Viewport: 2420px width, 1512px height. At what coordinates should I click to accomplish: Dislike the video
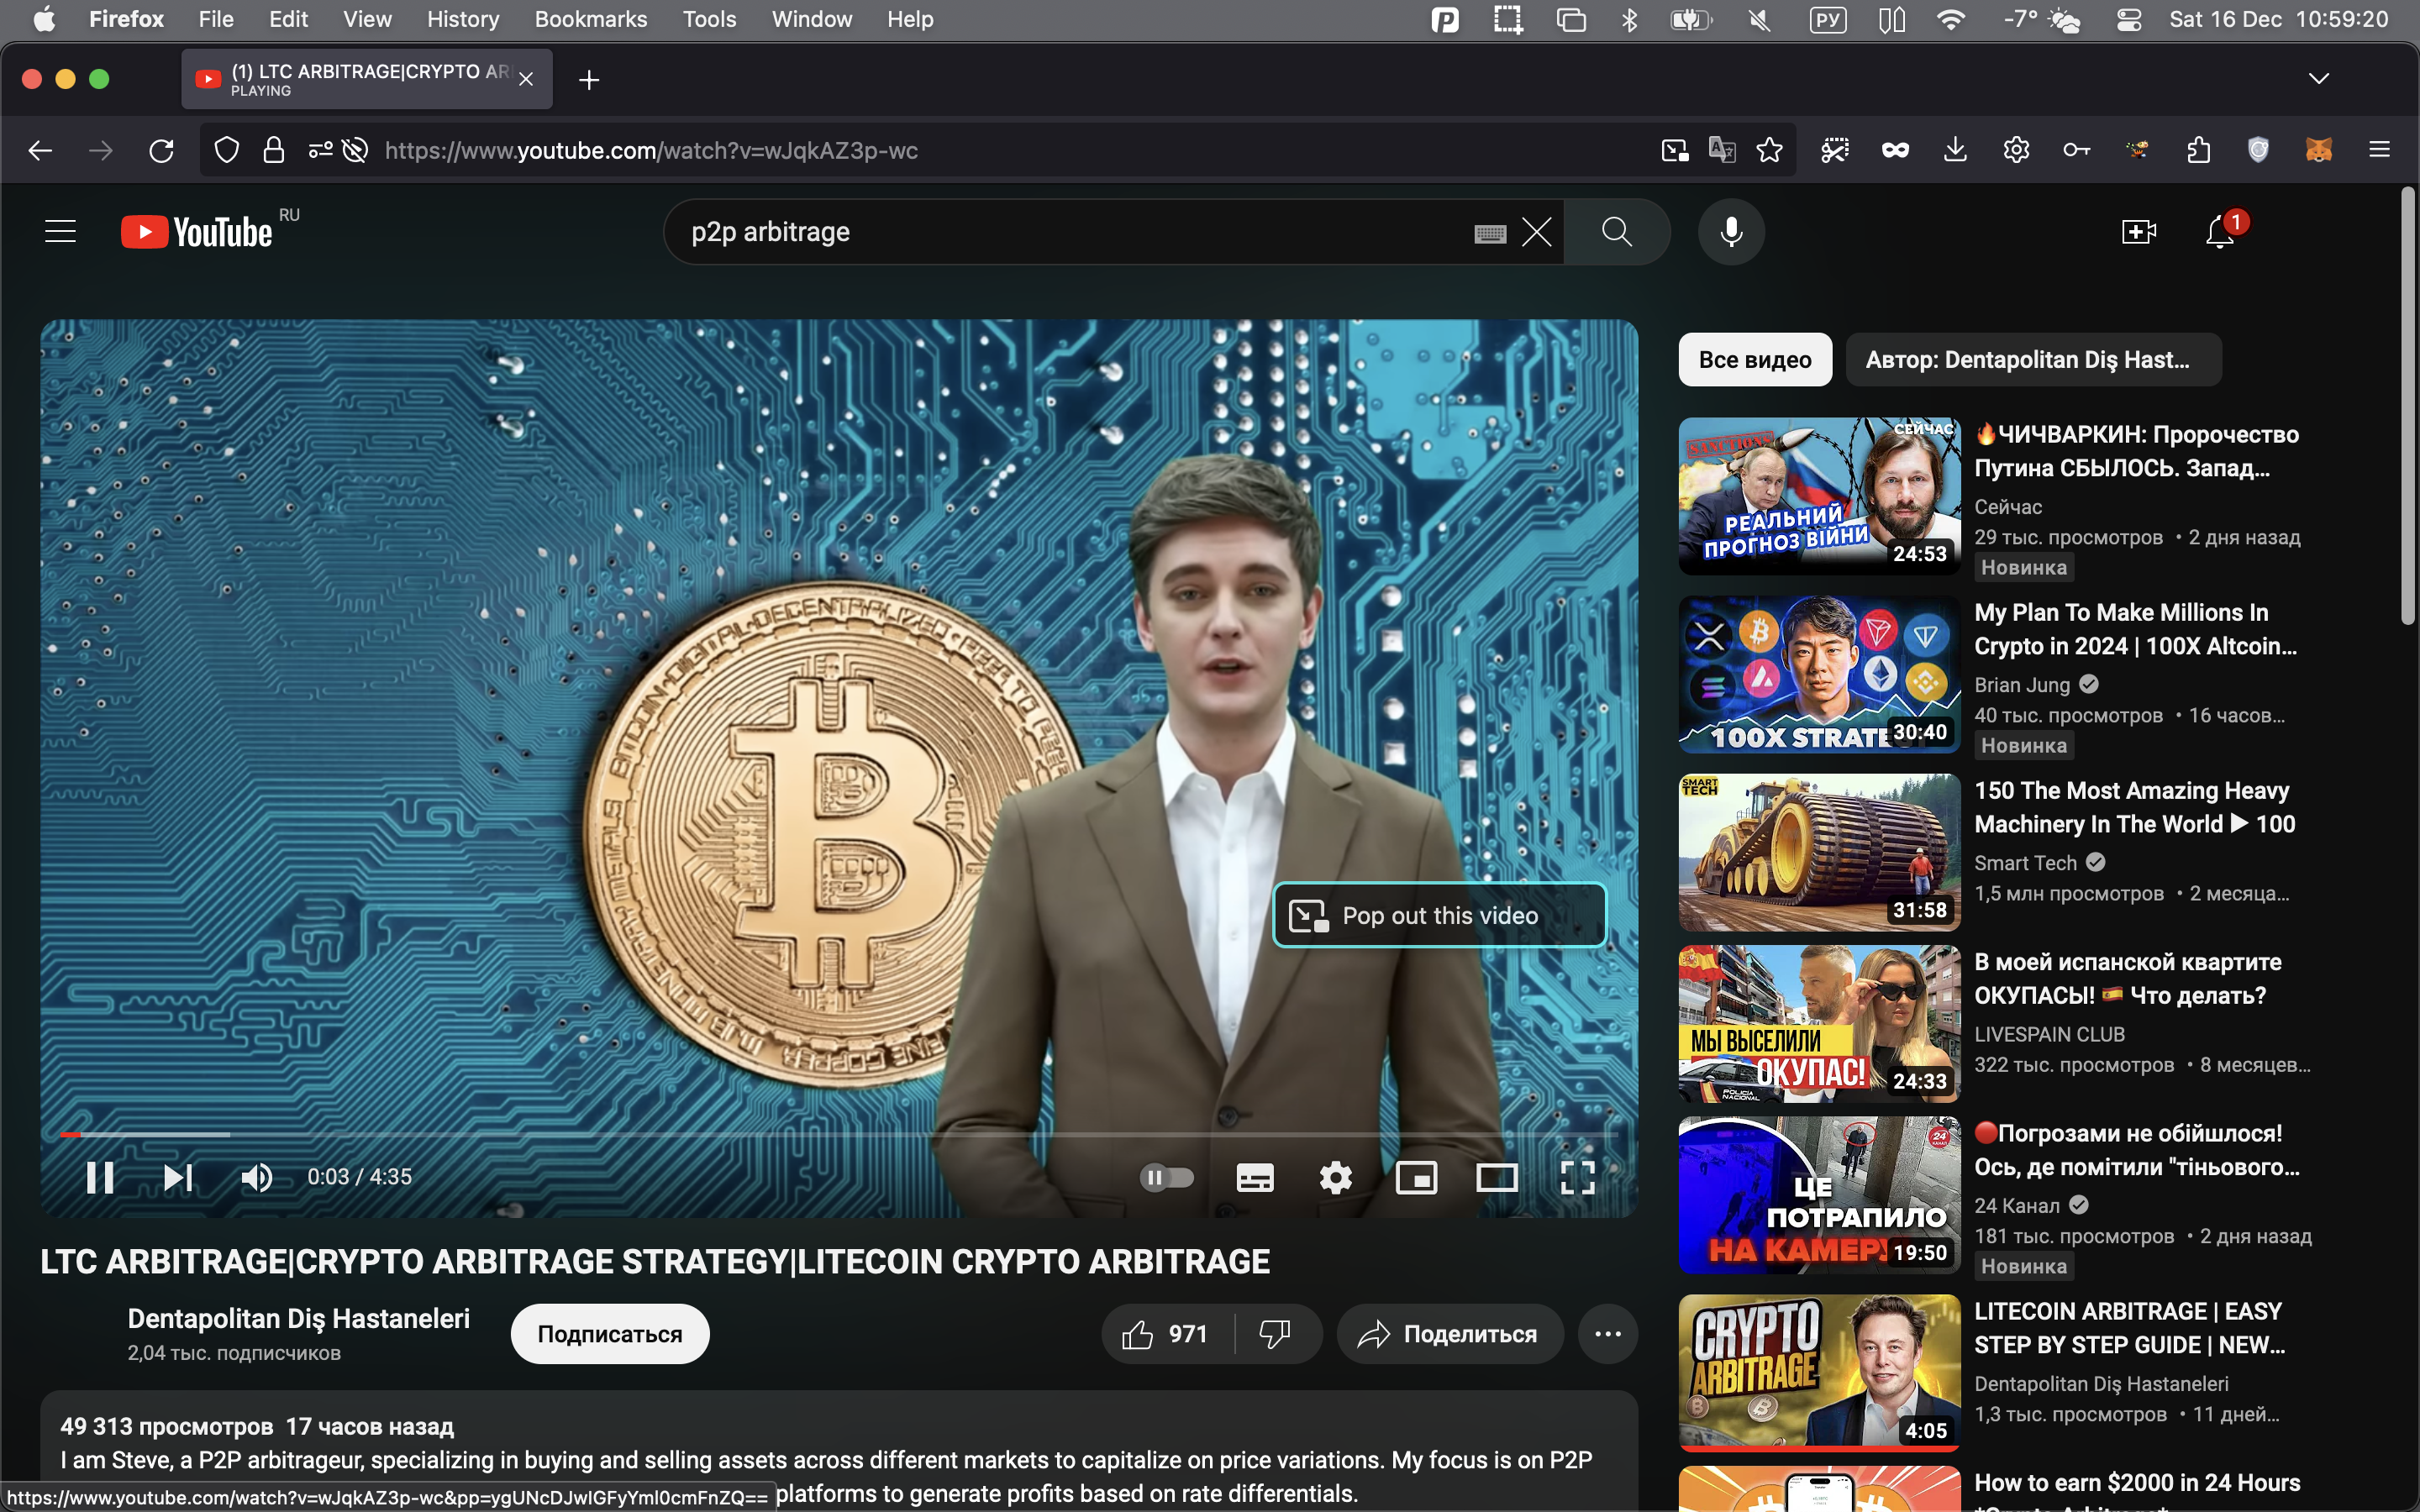click(x=1276, y=1333)
